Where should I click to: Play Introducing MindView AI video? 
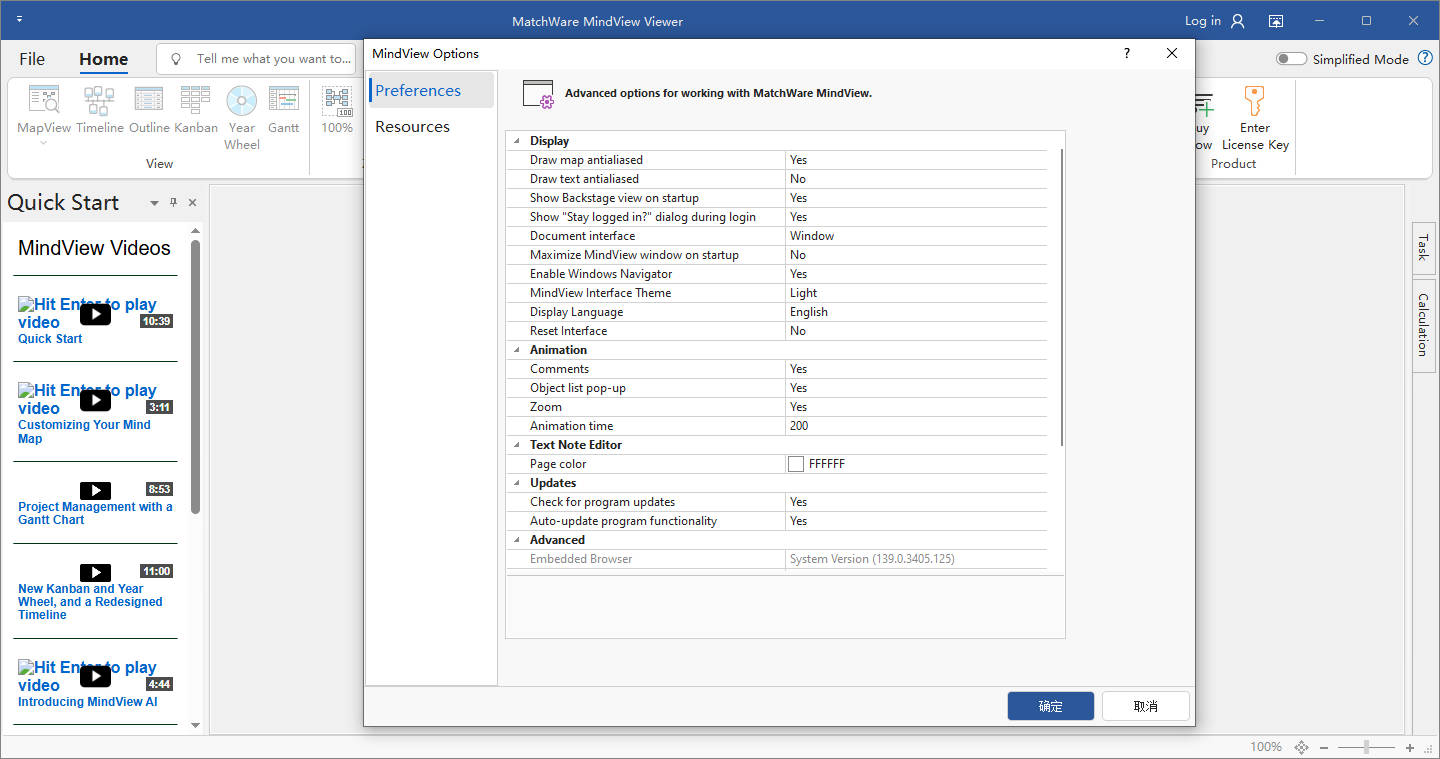click(x=95, y=677)
